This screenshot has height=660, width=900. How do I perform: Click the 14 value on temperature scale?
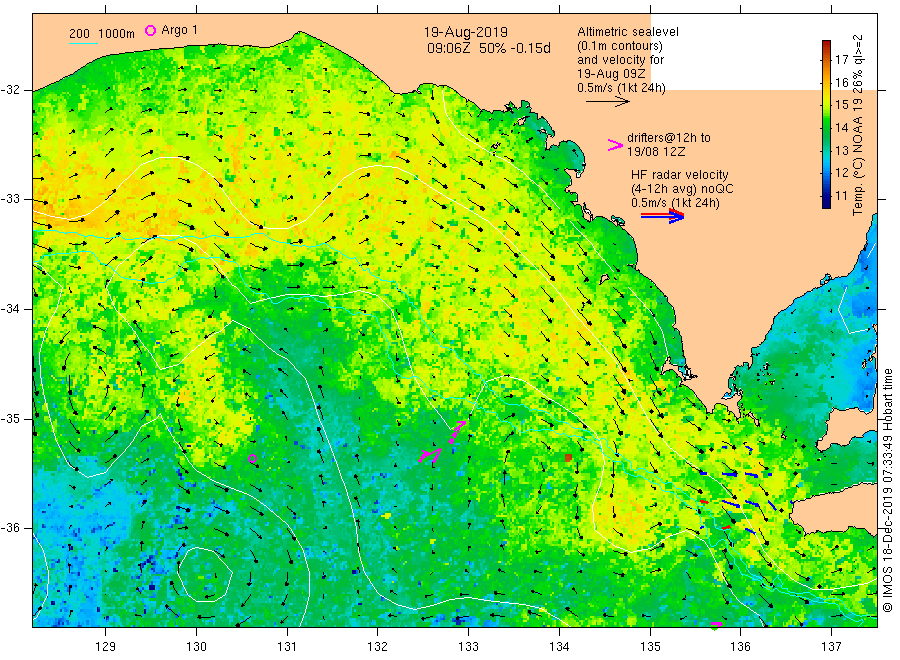click(x=841, y=127)
